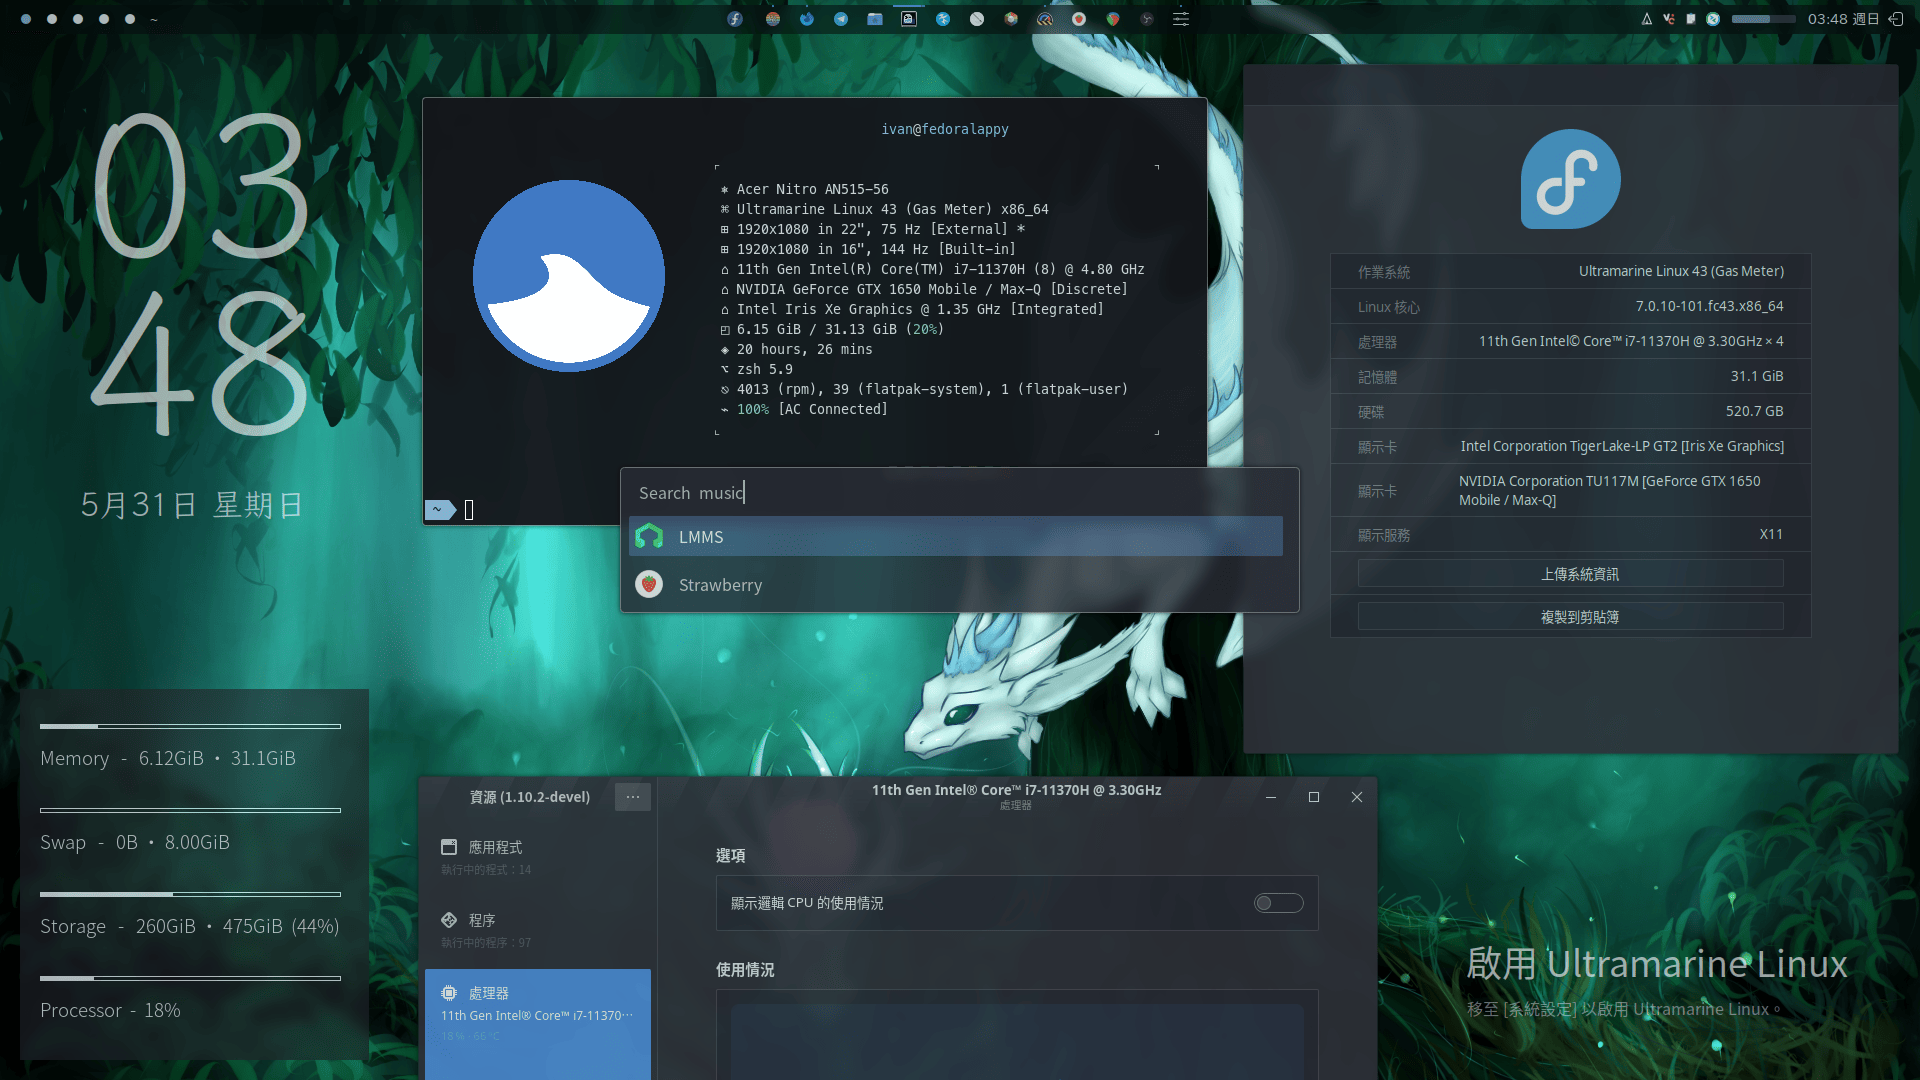Focus the terminal app icon in top panel
The height and width of the screenshot is (1080, 1920).
click(x=909, y=19)
